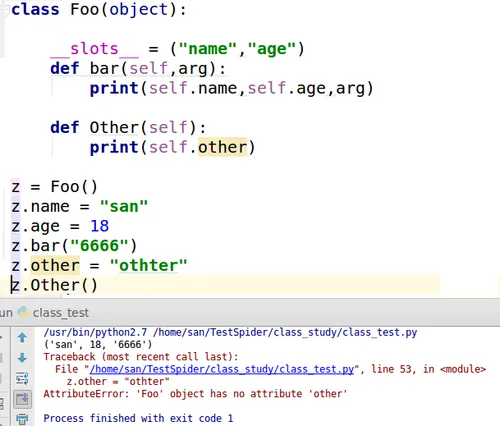Click the def bar method definition
This screenshot has width=500, height=426.
[x=138, y=69]
